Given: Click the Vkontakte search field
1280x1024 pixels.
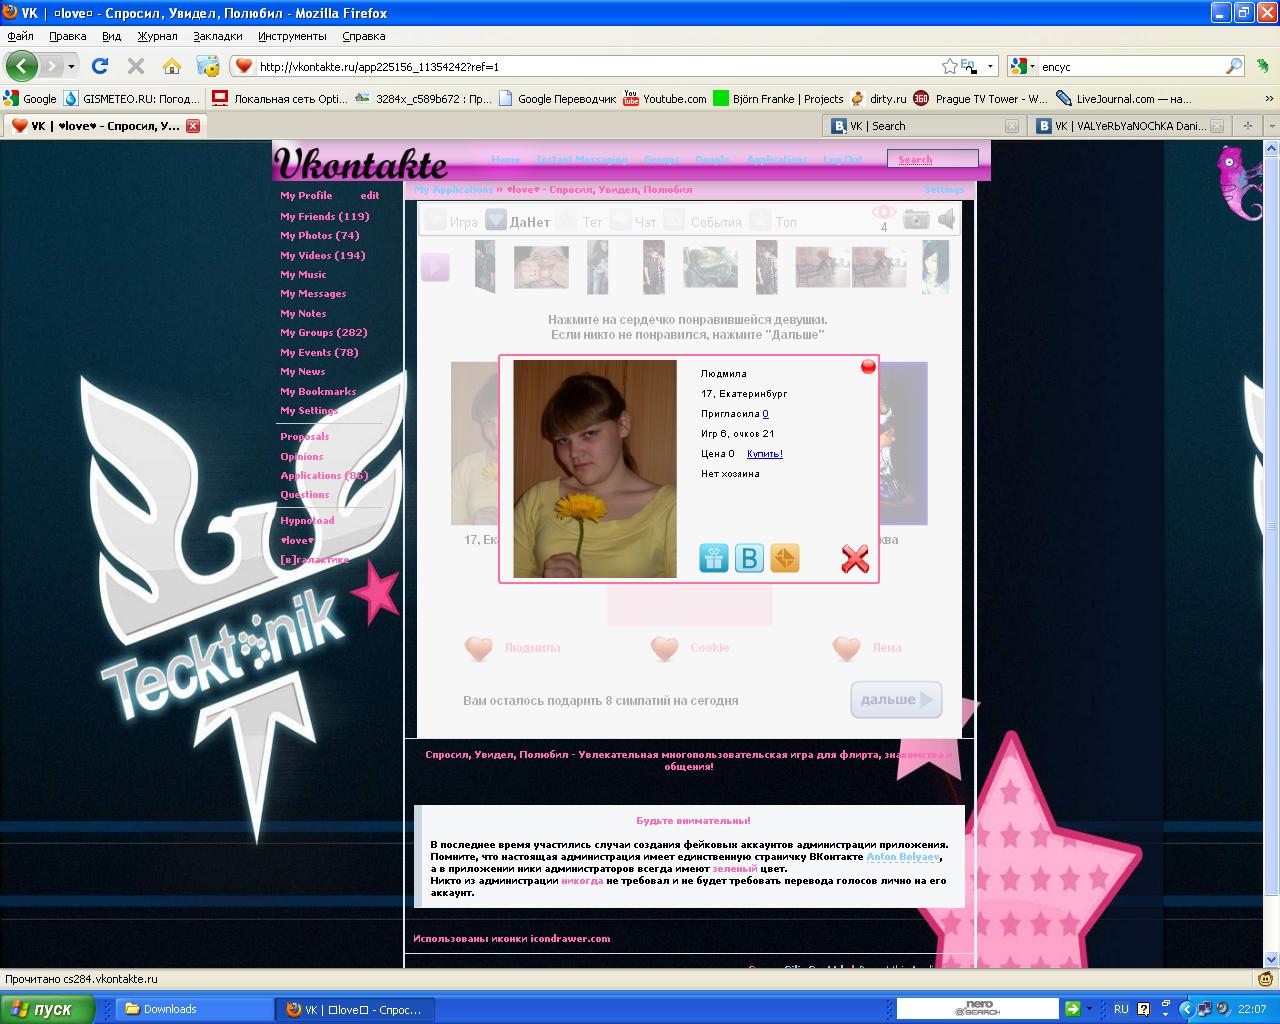Looking at the screenshot, I should pyautogui.click(x=932, y=160).
